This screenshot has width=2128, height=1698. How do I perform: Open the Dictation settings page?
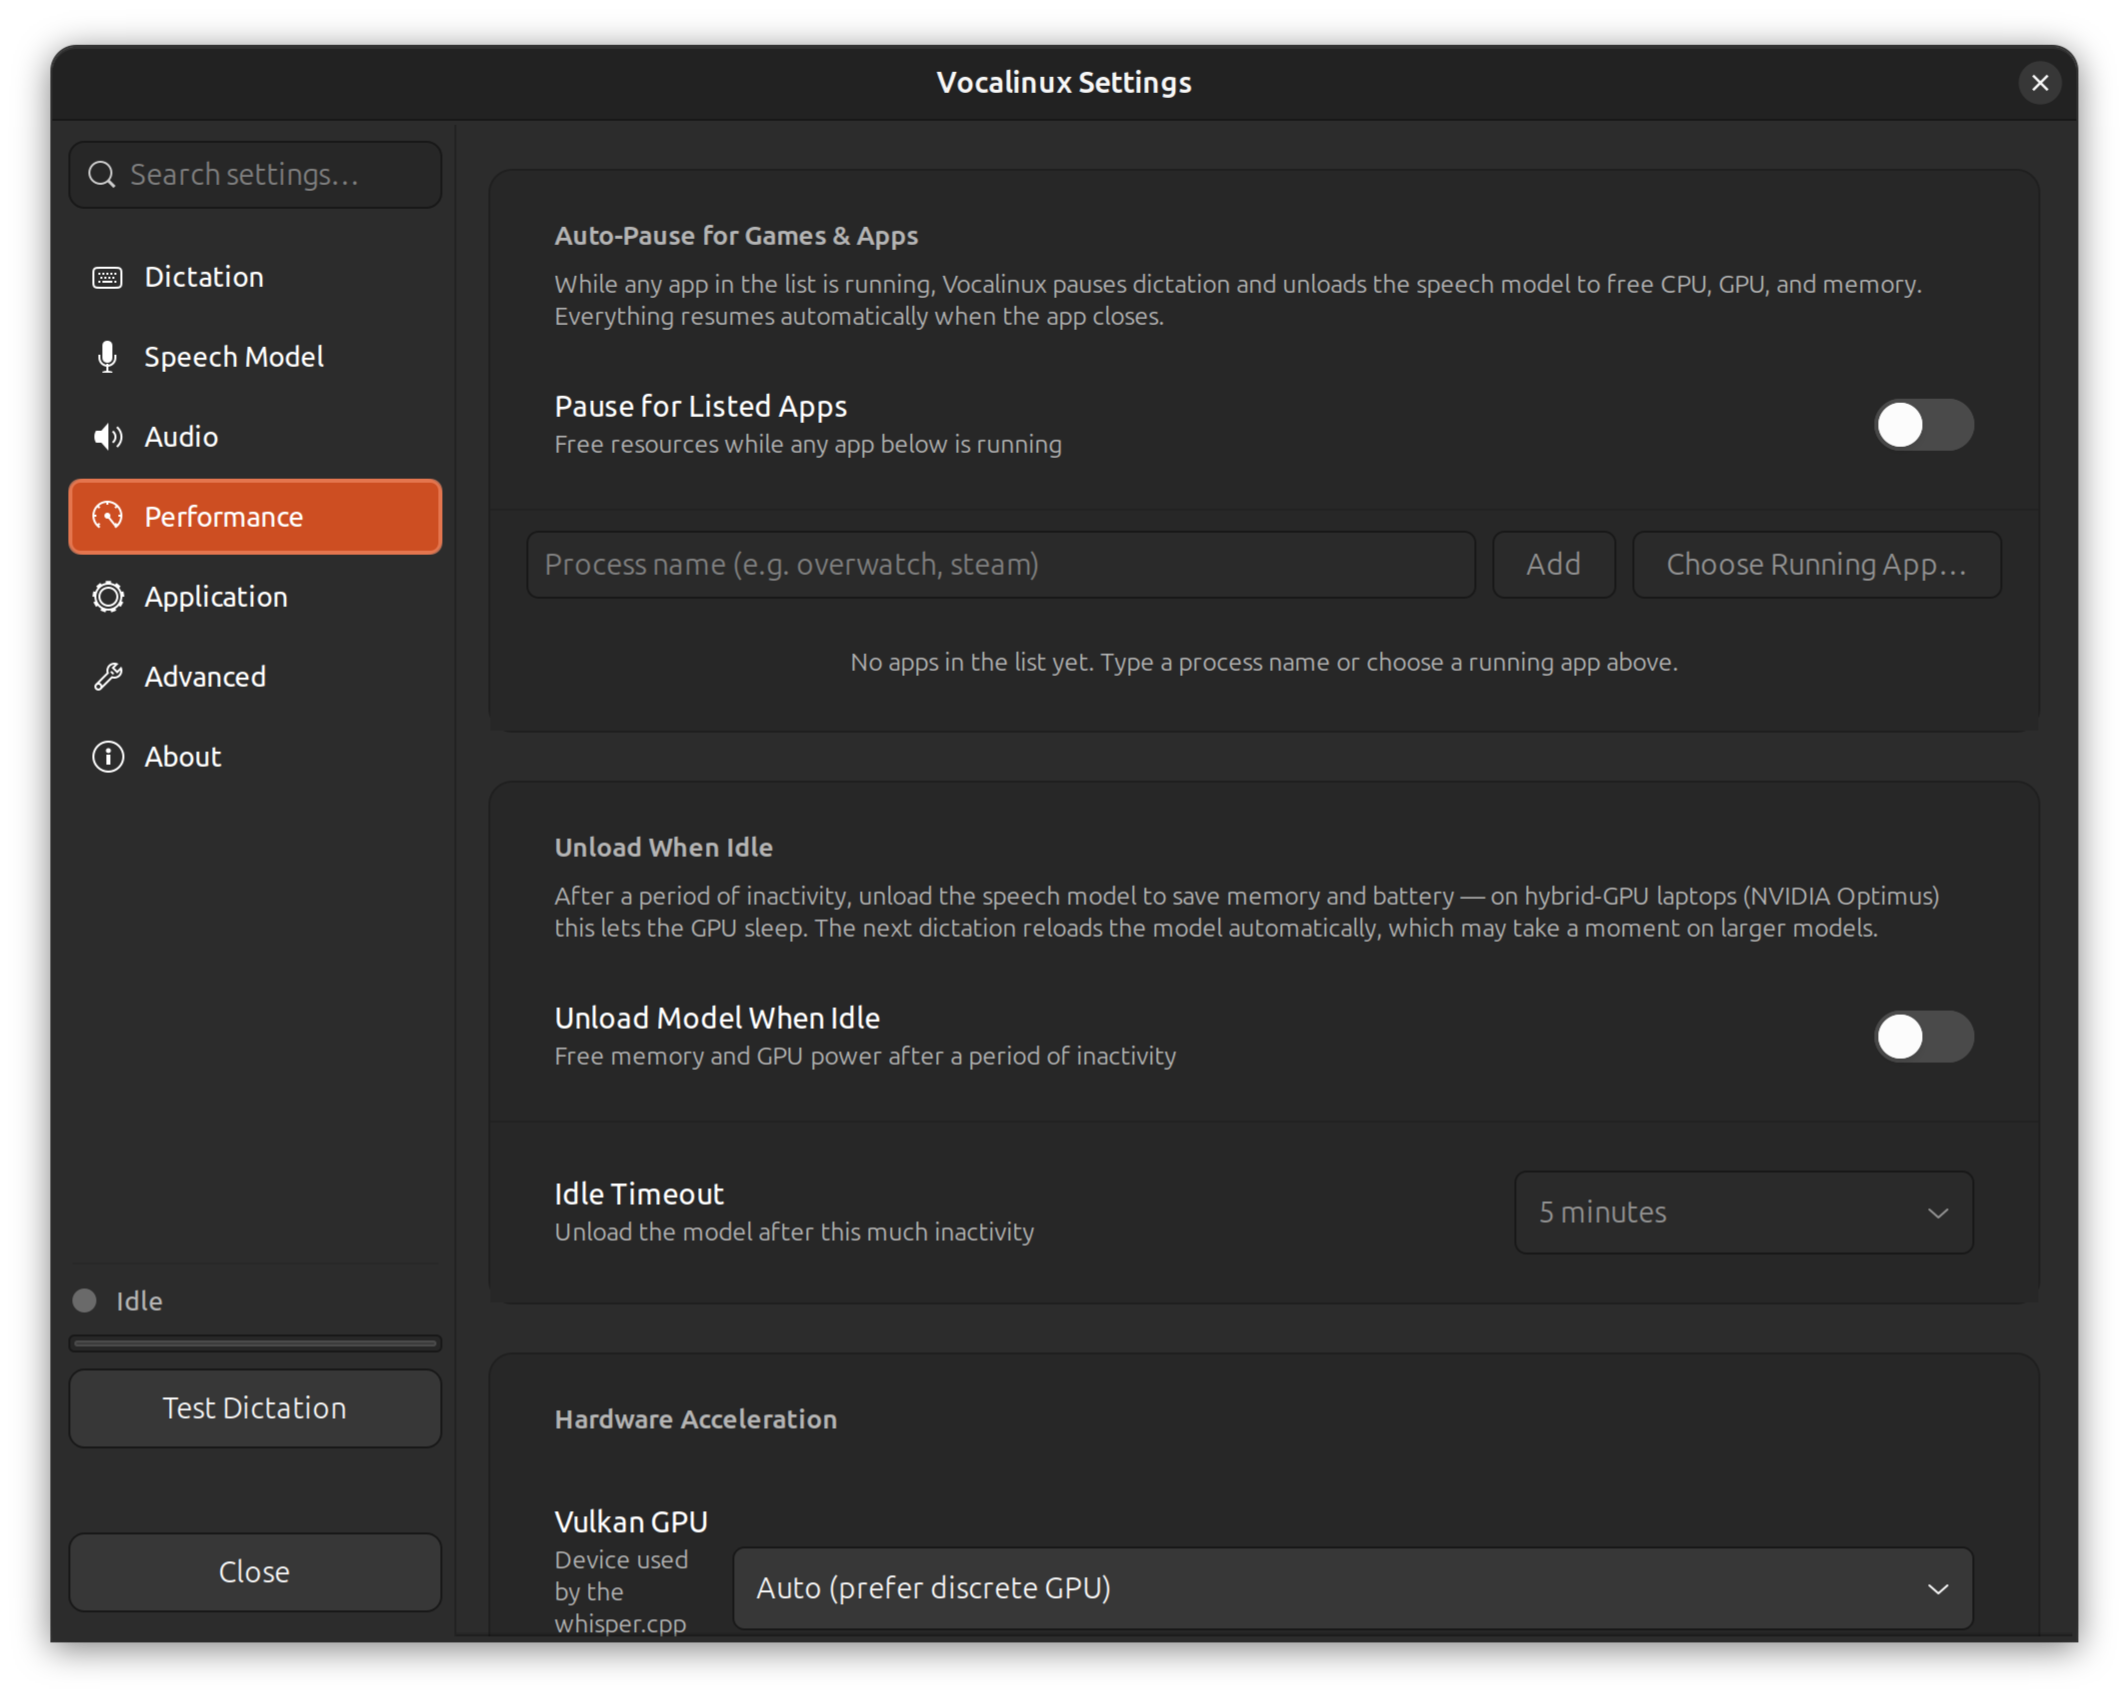click(x=255, y=277)
